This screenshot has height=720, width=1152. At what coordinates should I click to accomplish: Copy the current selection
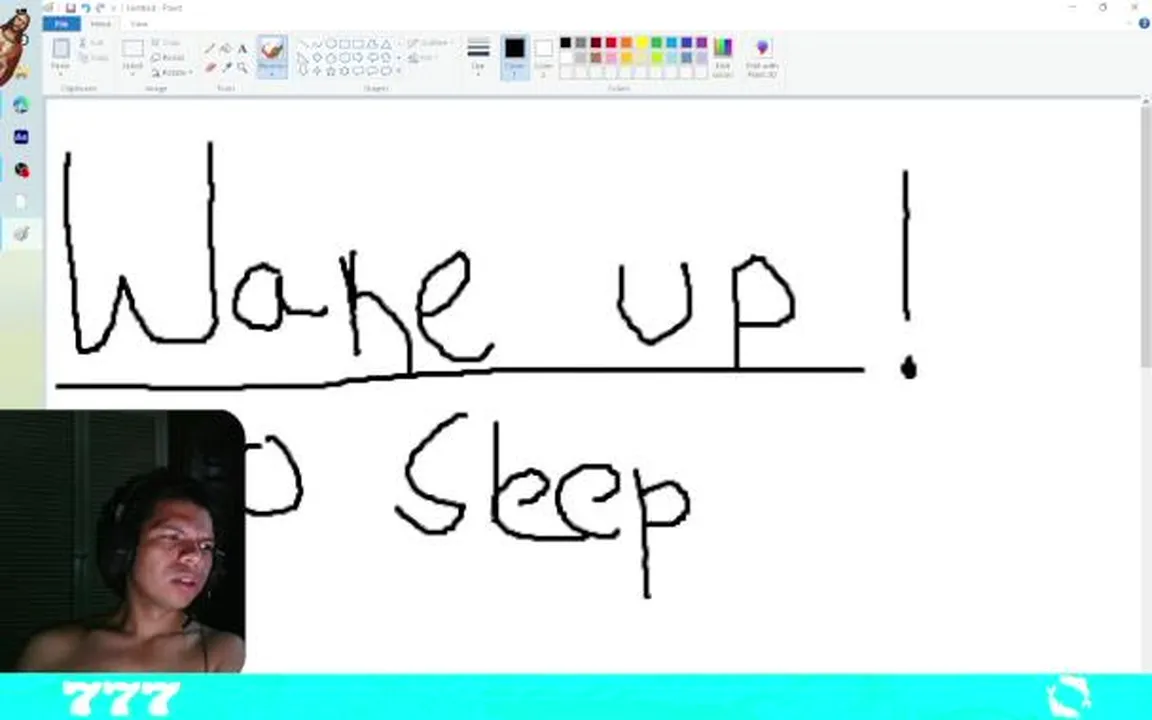94,57
